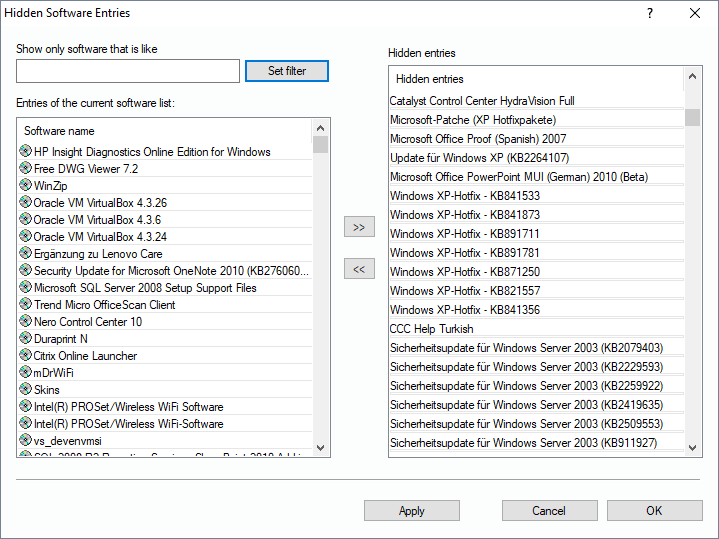719x539 pixels.
Task: Click Cancel to discard changes
Action: click(x=549, y=511)
